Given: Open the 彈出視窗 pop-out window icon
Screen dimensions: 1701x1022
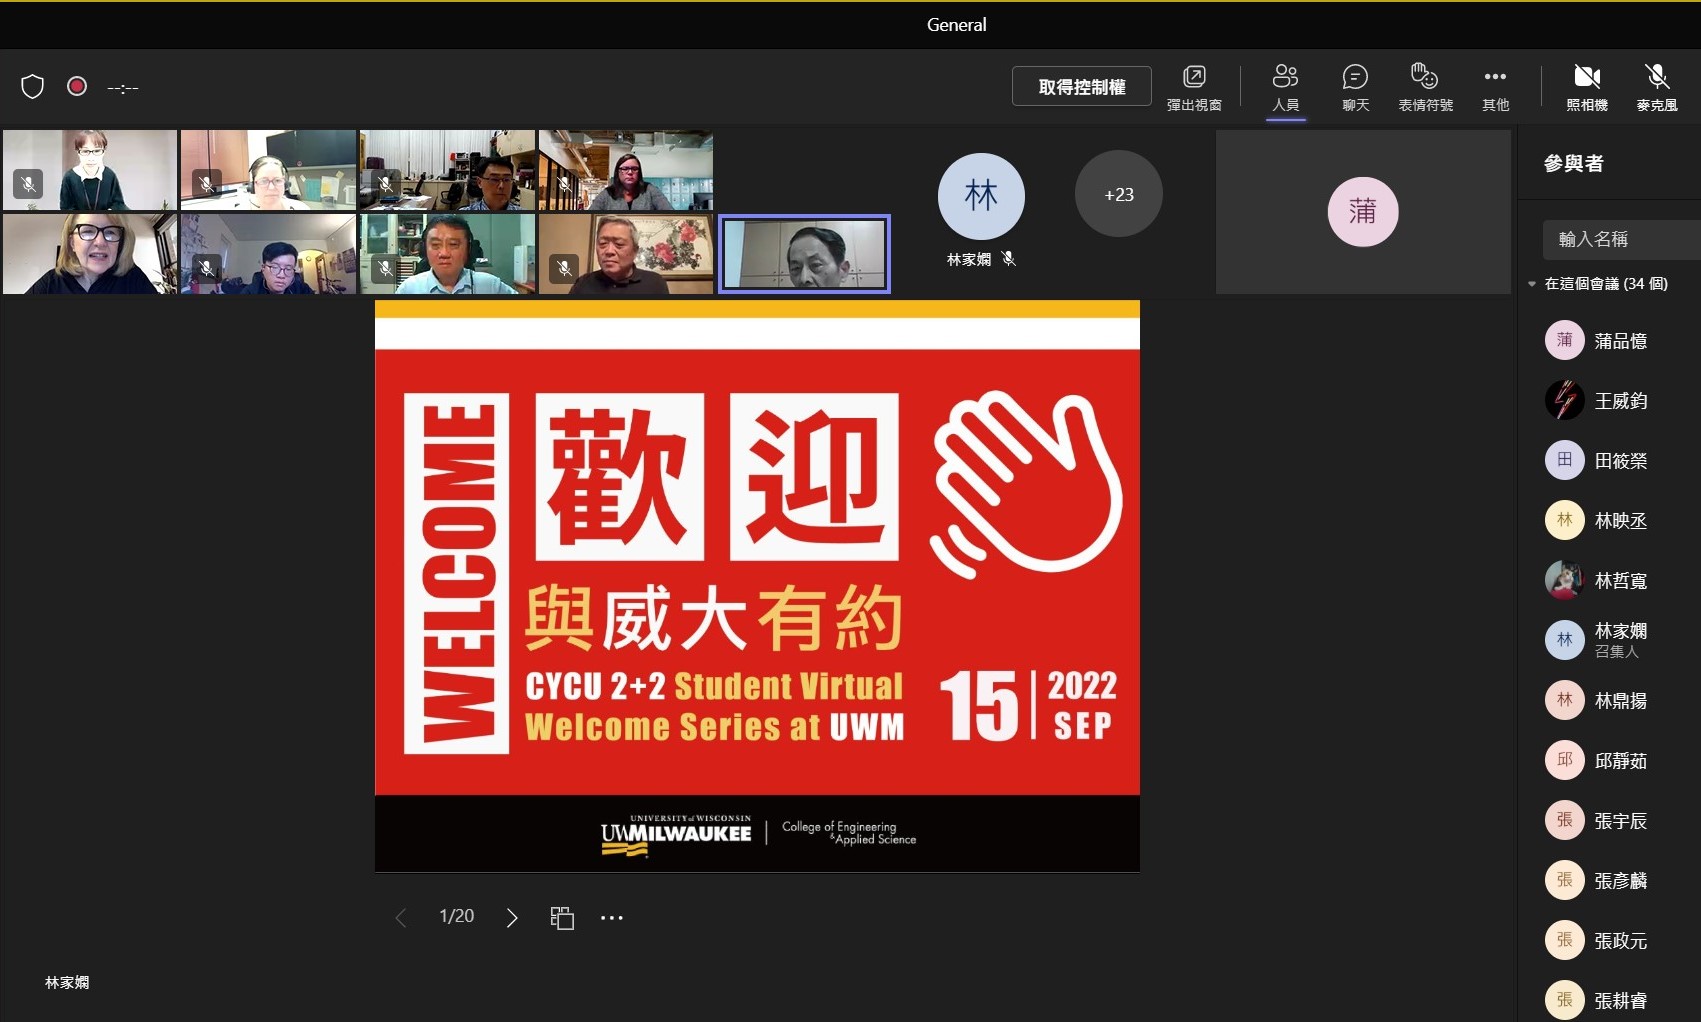Looking at the screenshot, I should (x=1194, y=87).
